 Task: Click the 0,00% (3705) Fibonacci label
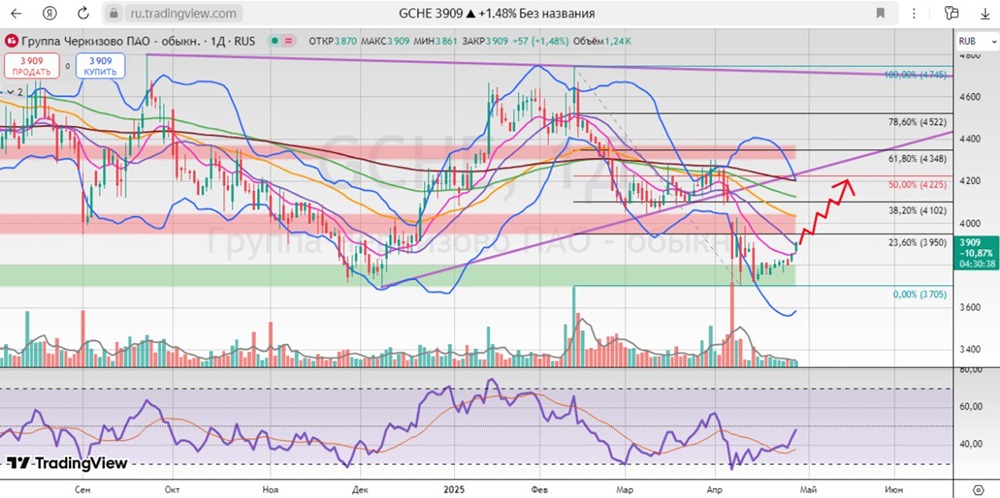[x=919, y=295]
